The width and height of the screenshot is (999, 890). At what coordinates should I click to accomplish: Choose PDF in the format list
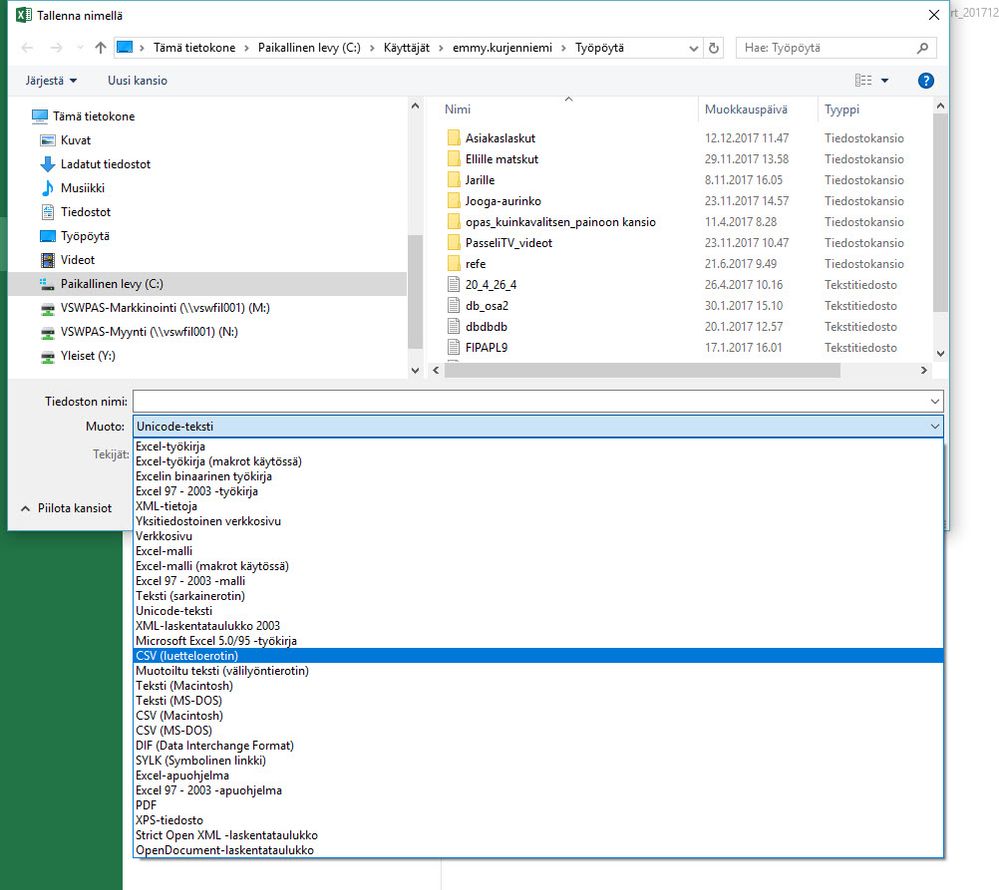538,805
